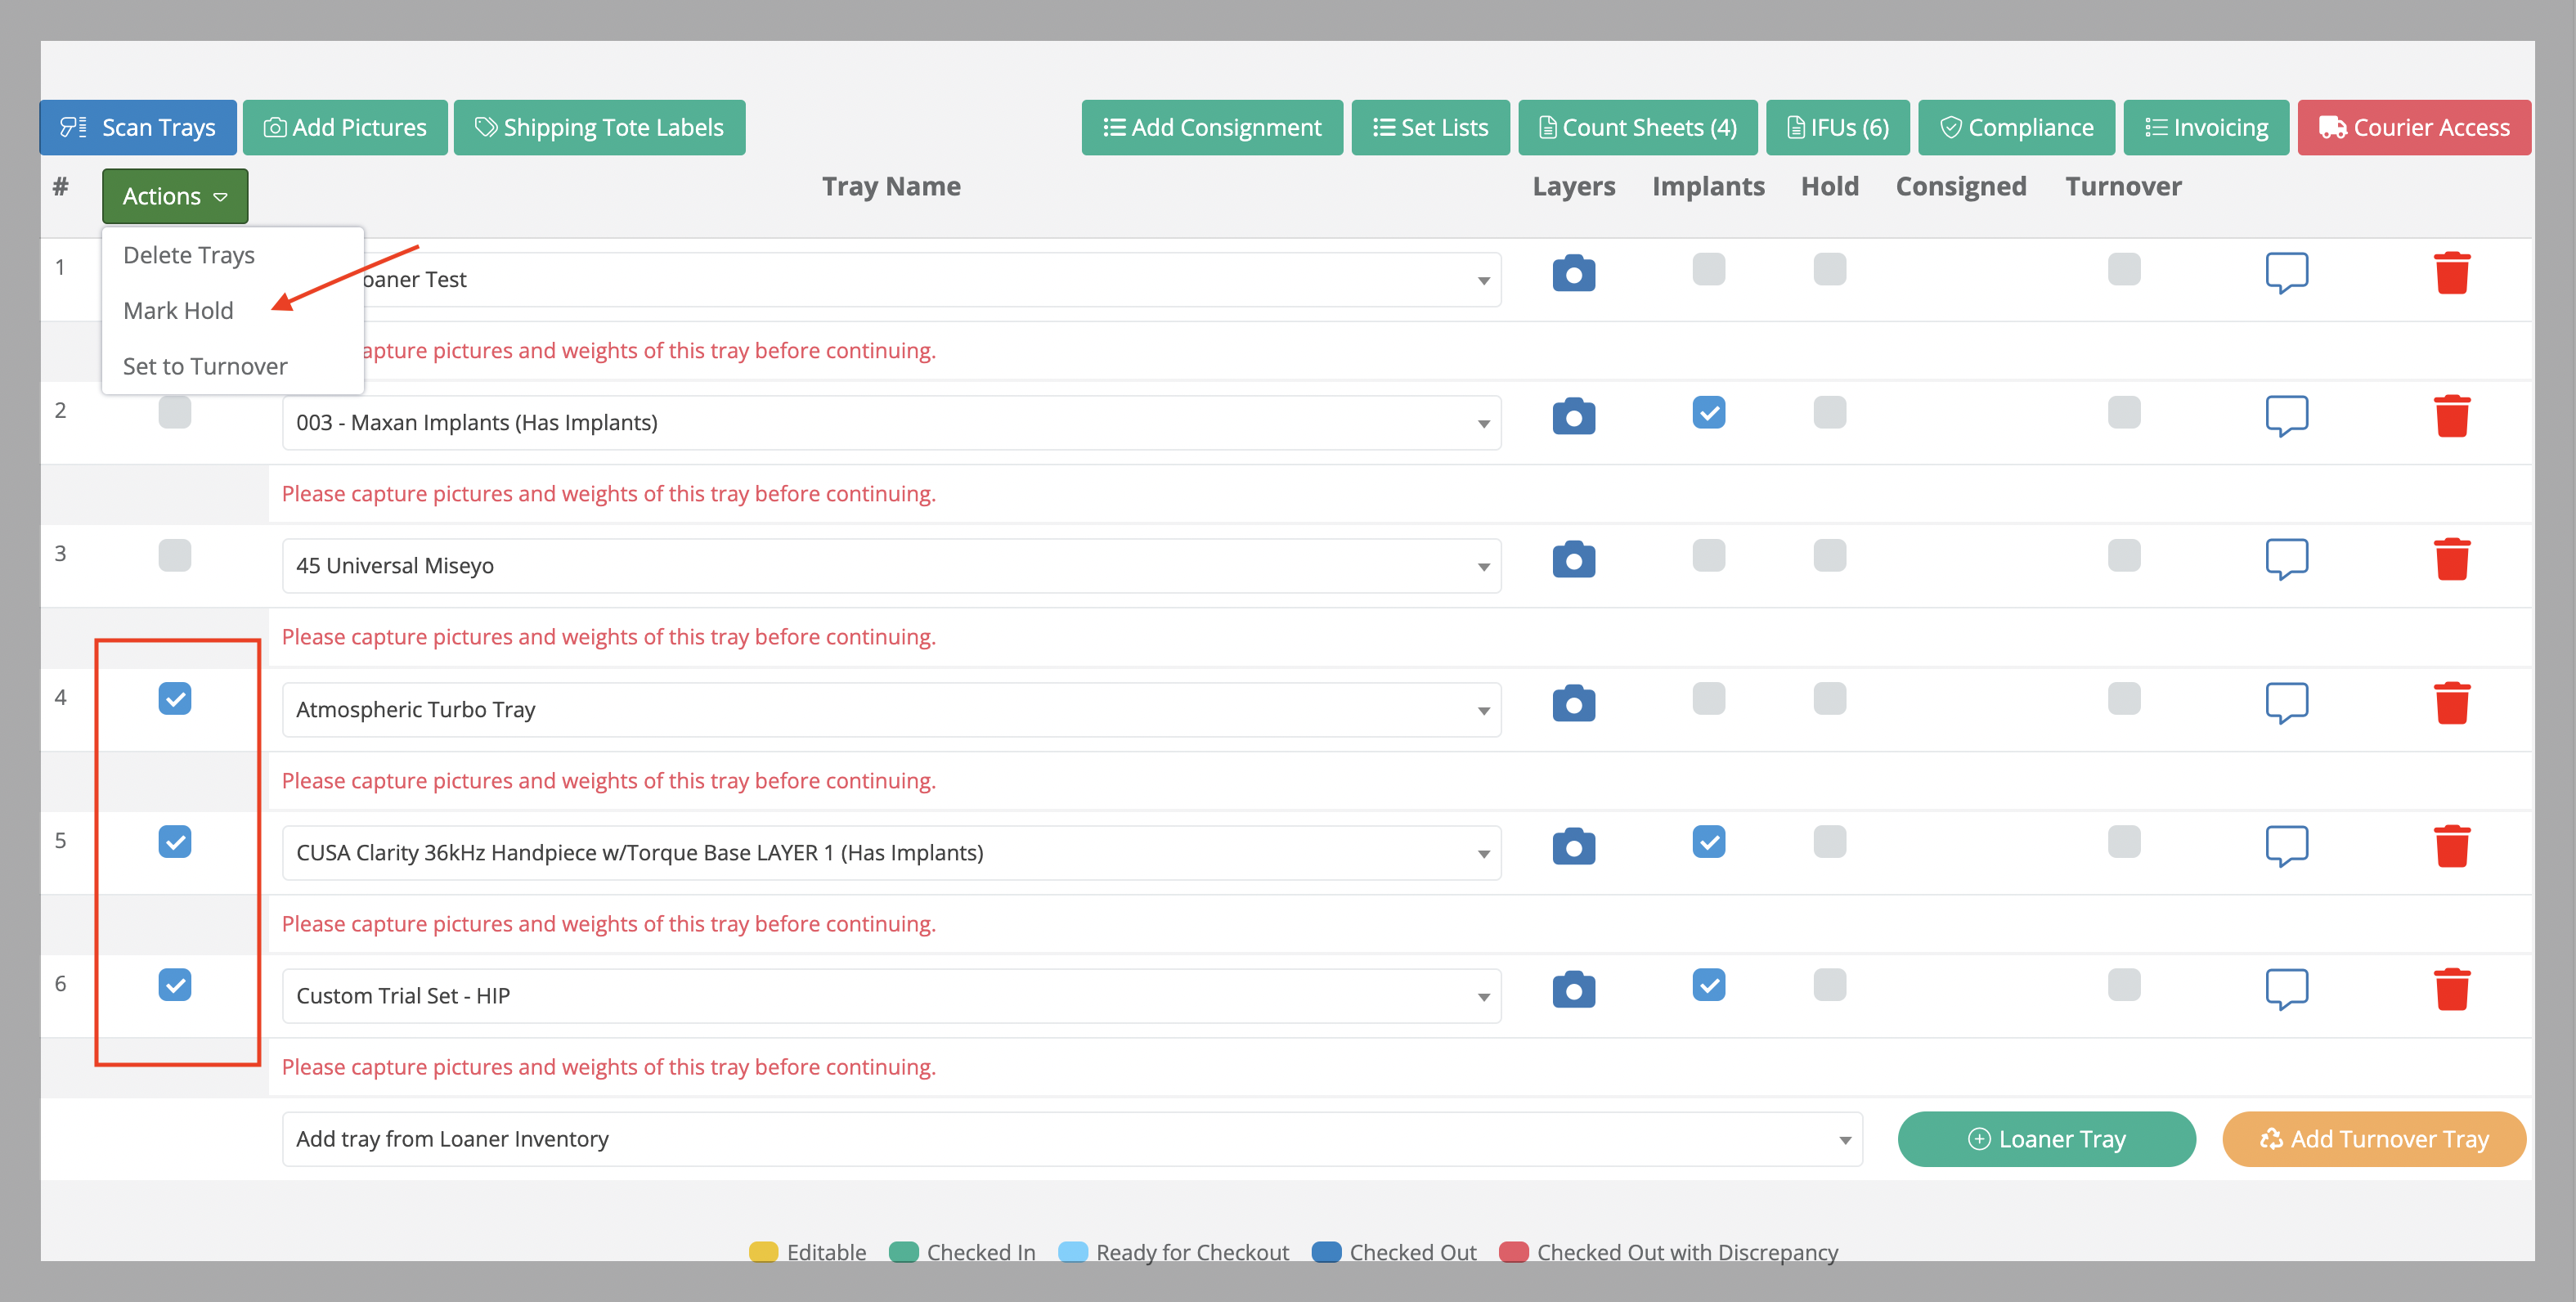The width and height of the screenshot is (2576, 1302).
Task: Toggle Turnover checkbox for 45 Universal Miseyo
Action: click(x=2124, y=555)
